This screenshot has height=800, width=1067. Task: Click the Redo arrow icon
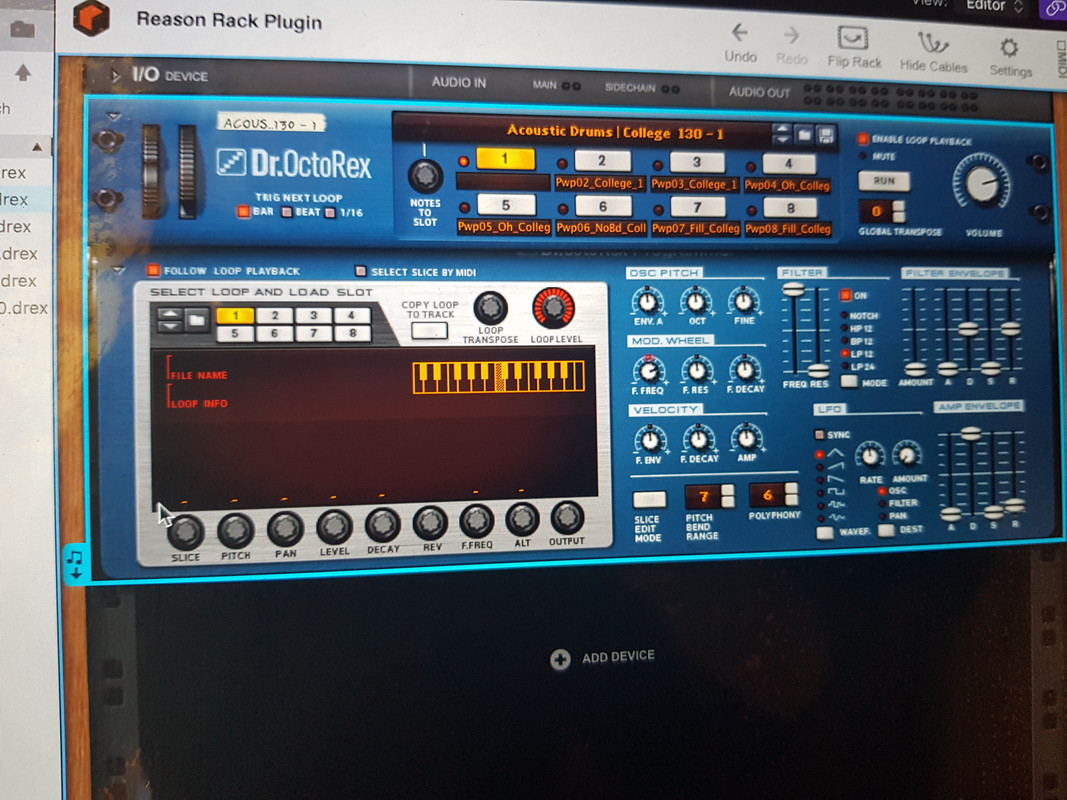pos(791,35)
